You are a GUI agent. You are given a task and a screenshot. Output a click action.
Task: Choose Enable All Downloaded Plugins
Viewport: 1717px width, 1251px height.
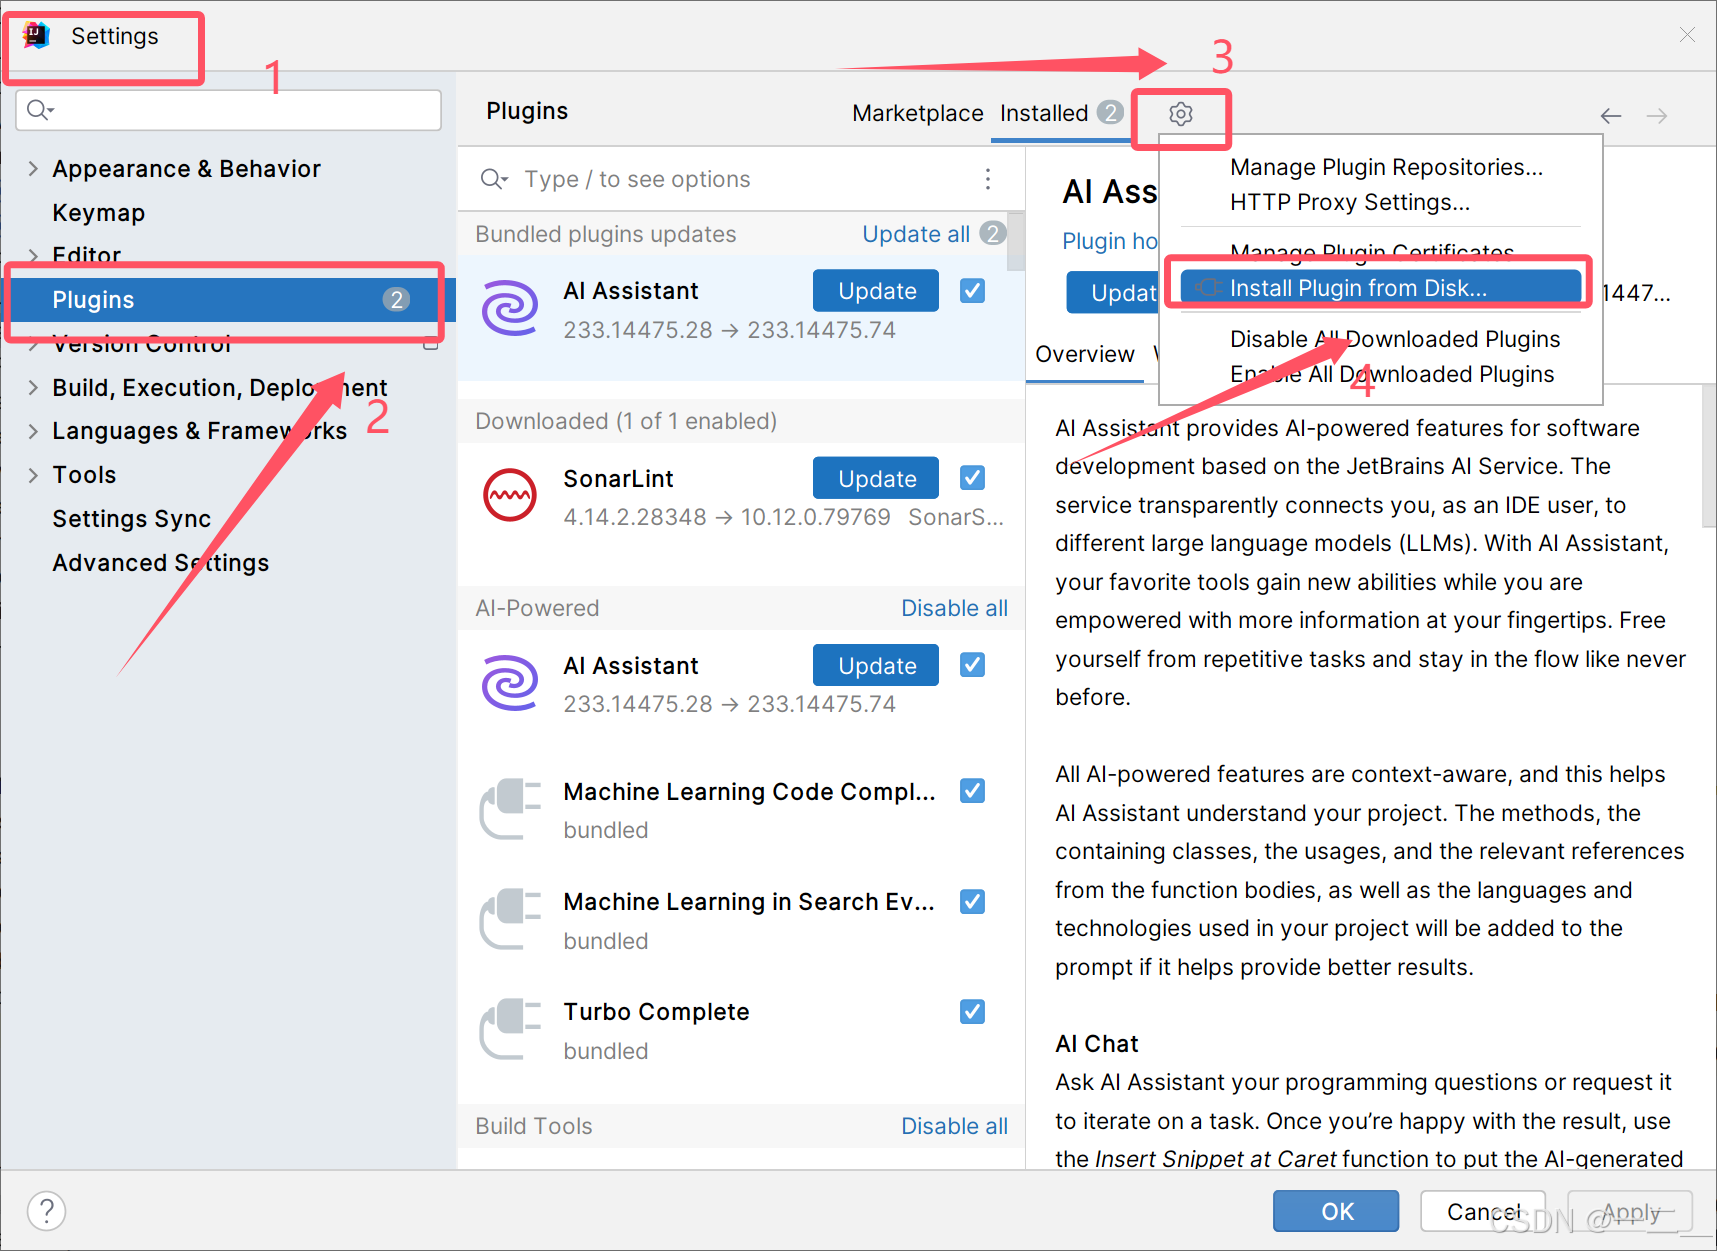point(1391,374)
